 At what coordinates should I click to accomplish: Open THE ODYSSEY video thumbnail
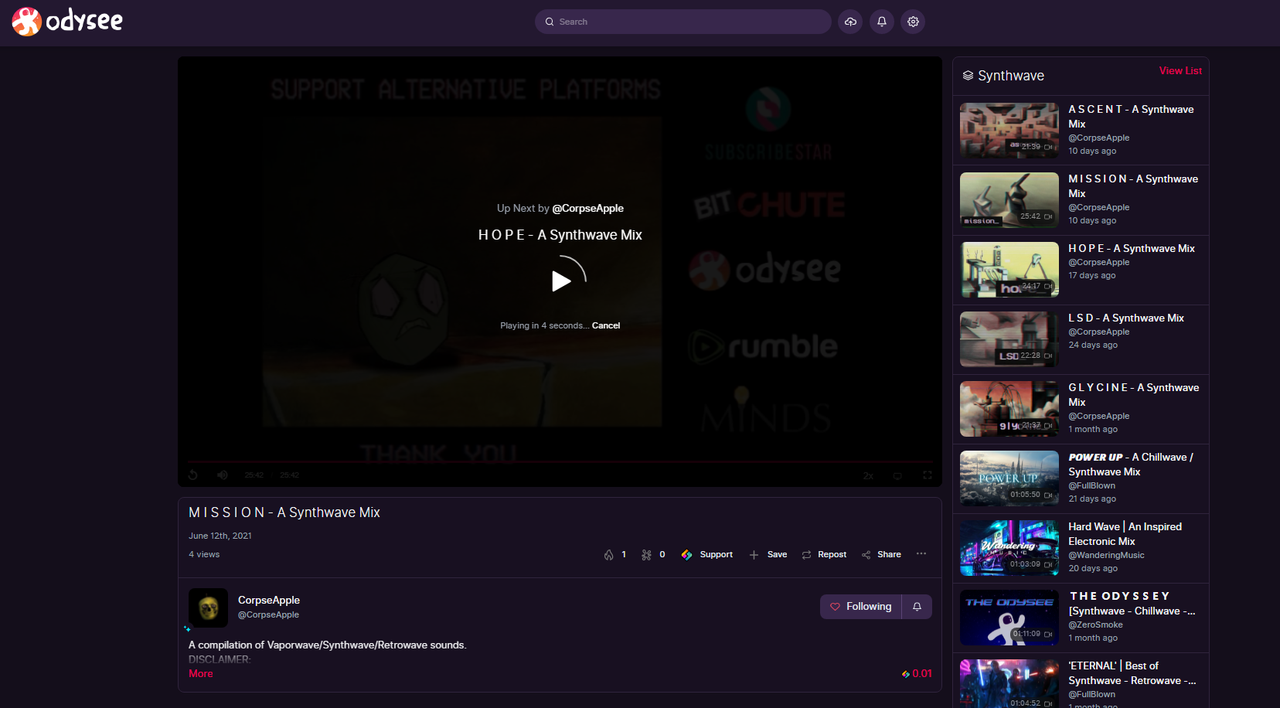1009,617
